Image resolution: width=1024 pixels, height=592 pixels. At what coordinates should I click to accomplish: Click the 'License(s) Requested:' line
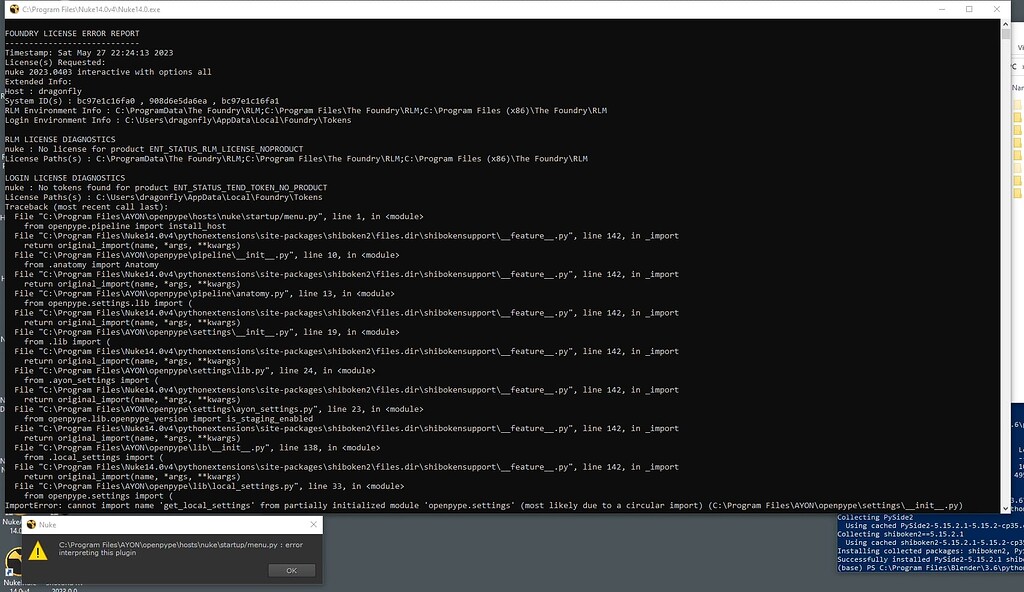56,63
